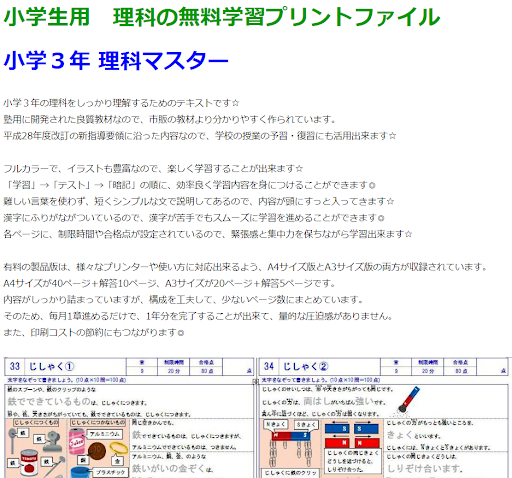Select the line starting A4サイズが40ページ
Viewport: 512px width, 478px height.
pyautogui.click(x=170, y=283)
